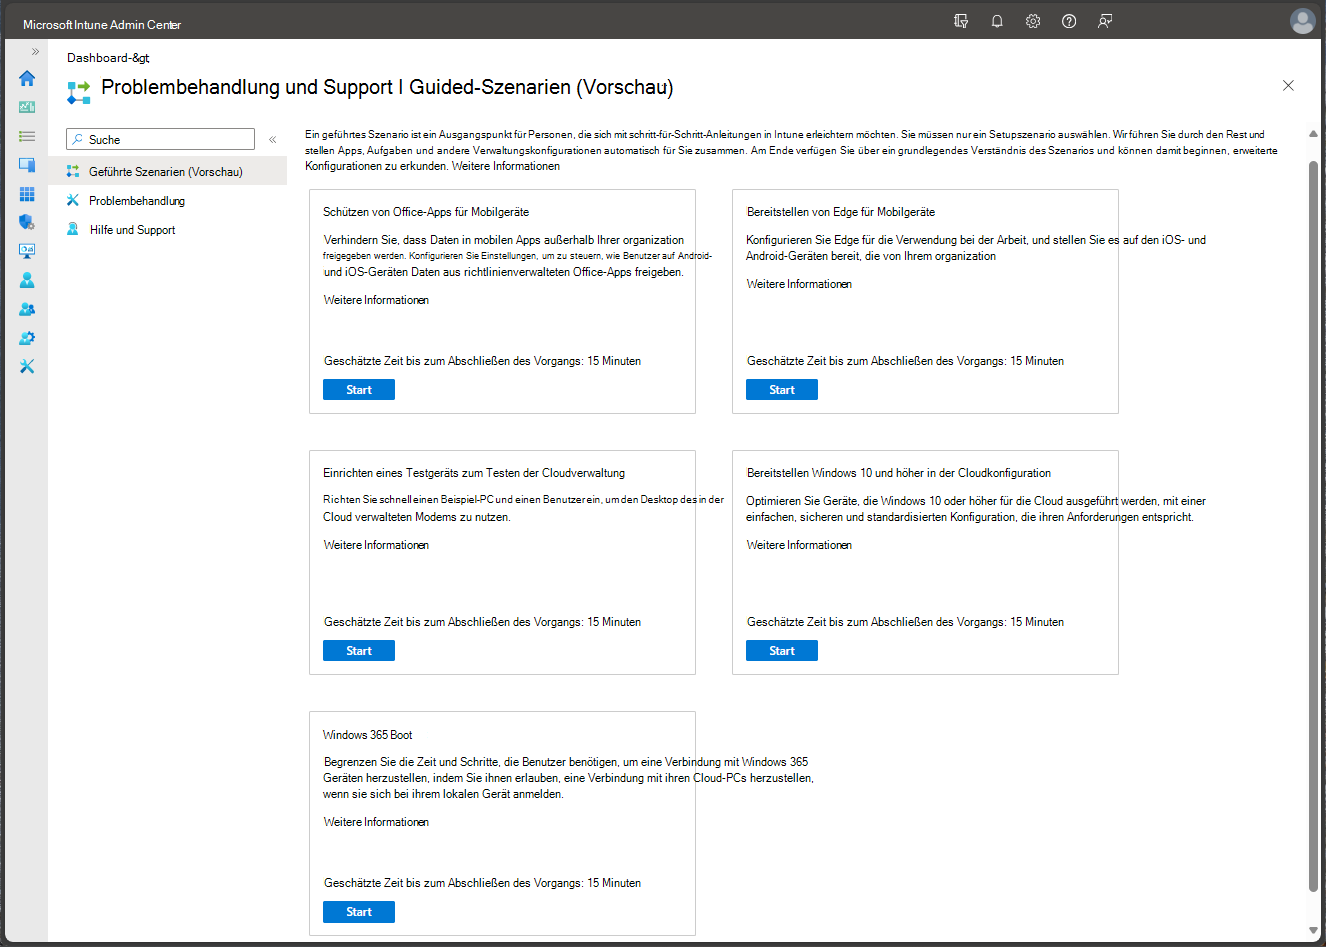Start the Schützen von Office-Apps scenario
1326x947 pixels.
[359, 390]
